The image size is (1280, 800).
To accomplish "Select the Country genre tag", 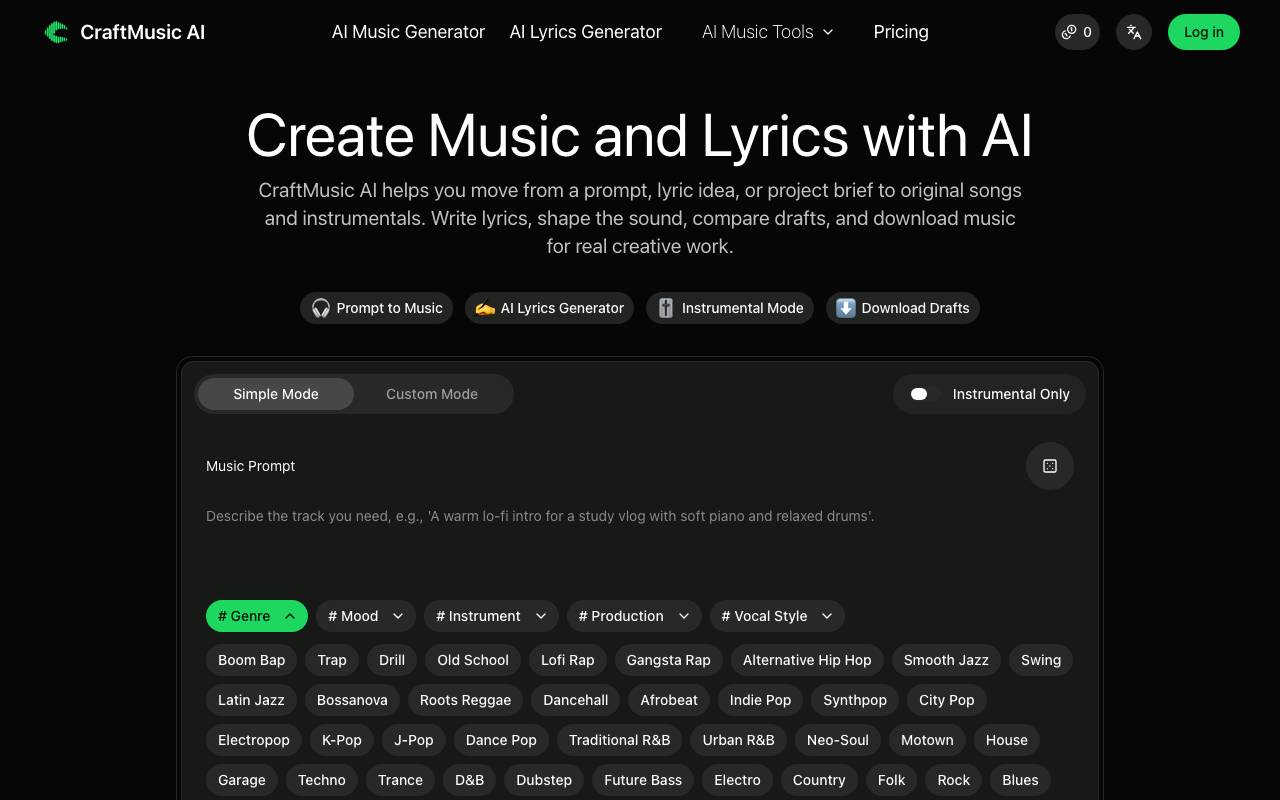I will (819, 780).
